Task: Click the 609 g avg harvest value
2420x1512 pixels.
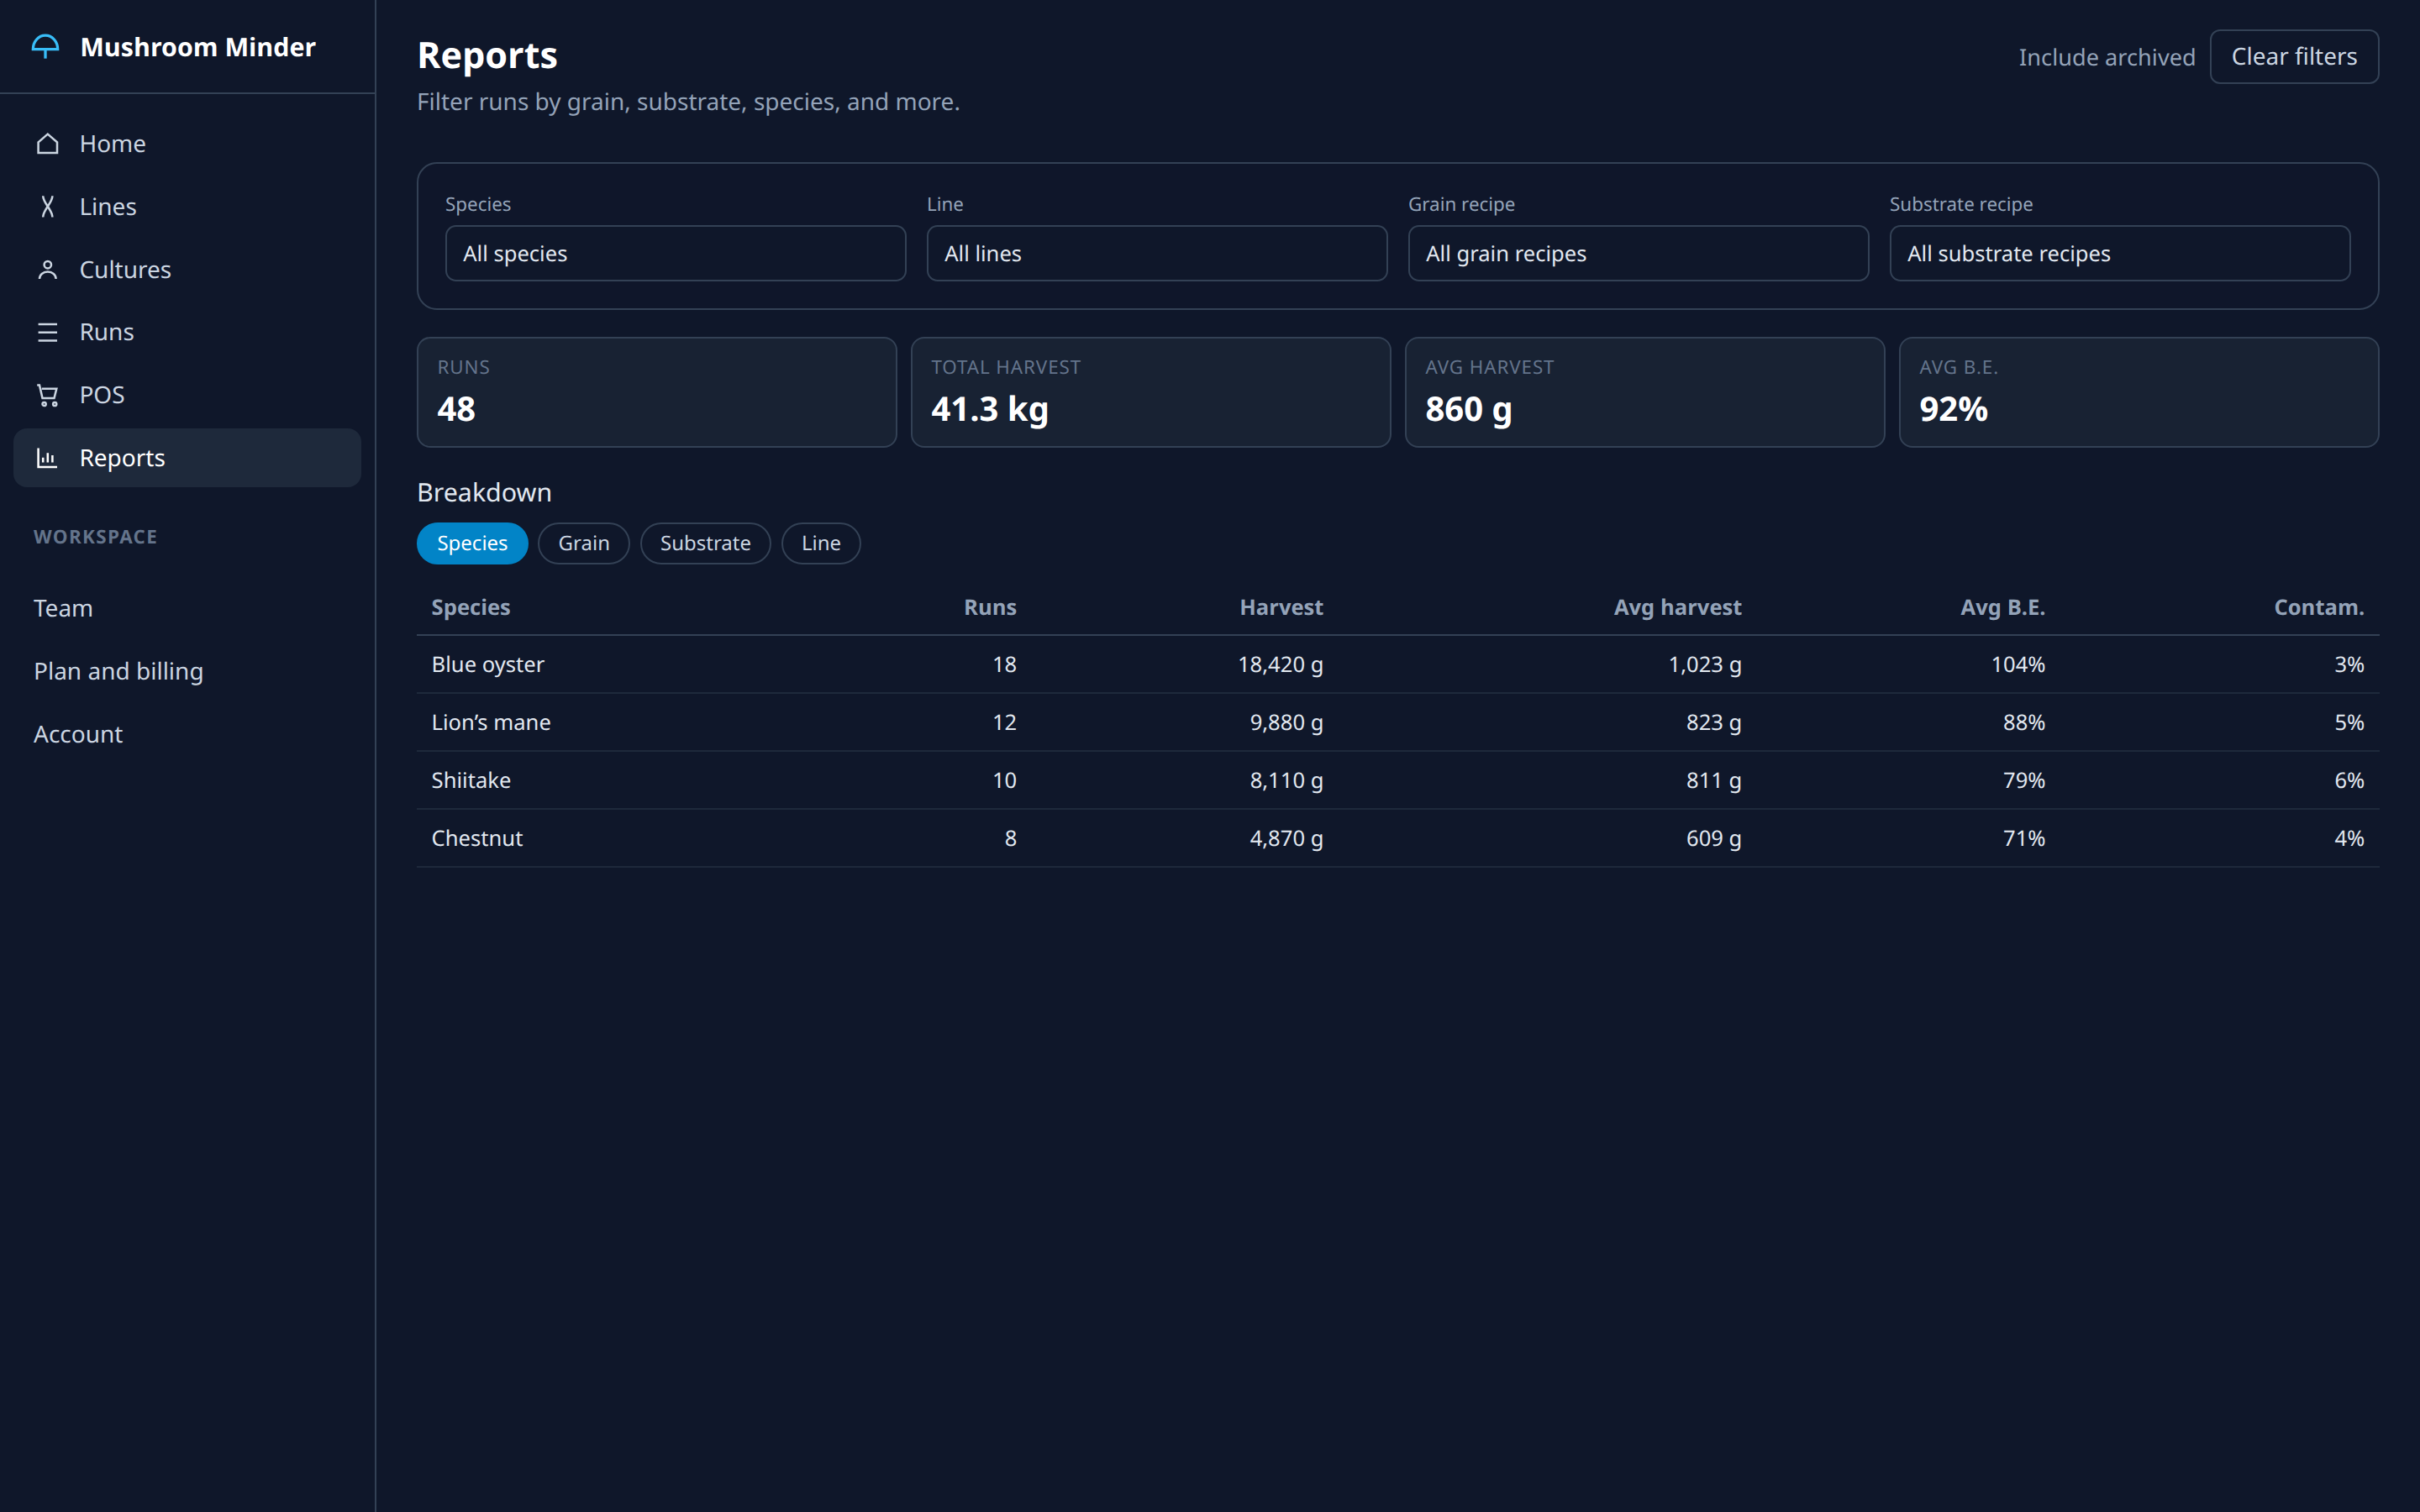Action: pos(1713,838)
